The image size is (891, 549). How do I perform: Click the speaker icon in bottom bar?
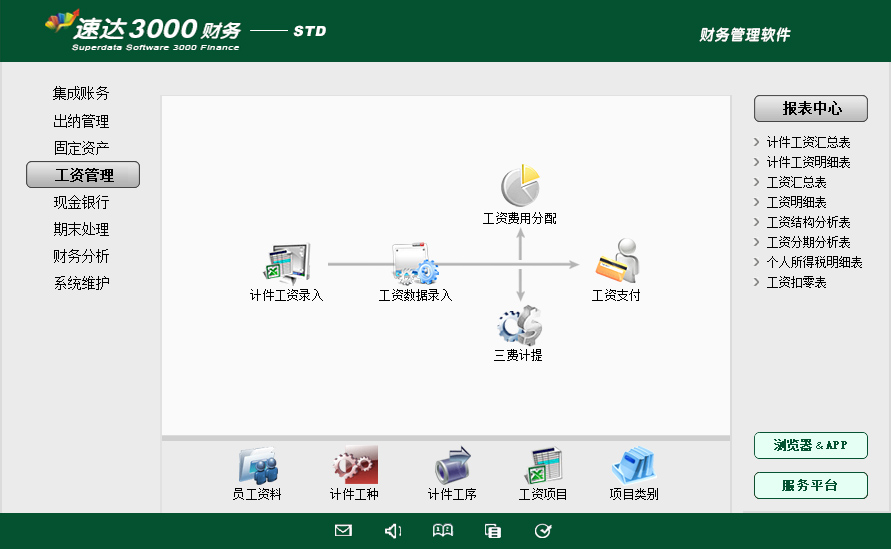coord(393,531)
